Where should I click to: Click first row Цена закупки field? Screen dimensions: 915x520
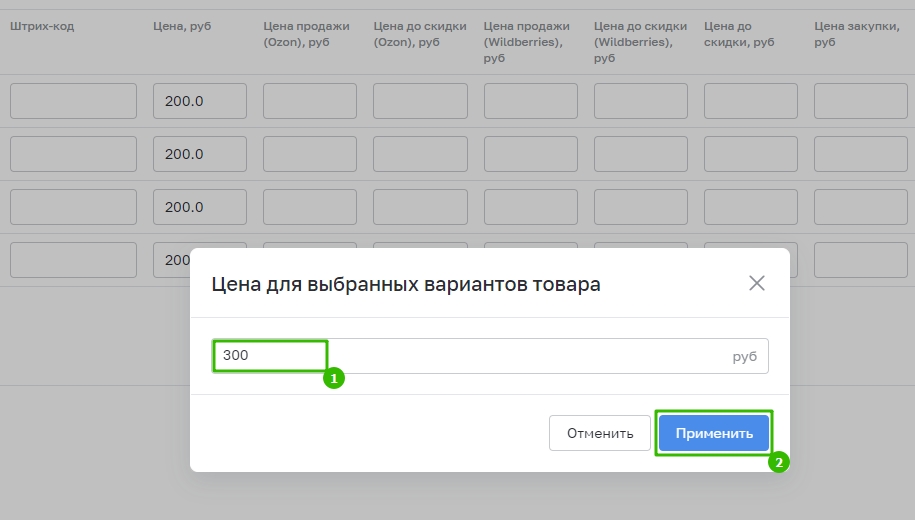point(861,101)
